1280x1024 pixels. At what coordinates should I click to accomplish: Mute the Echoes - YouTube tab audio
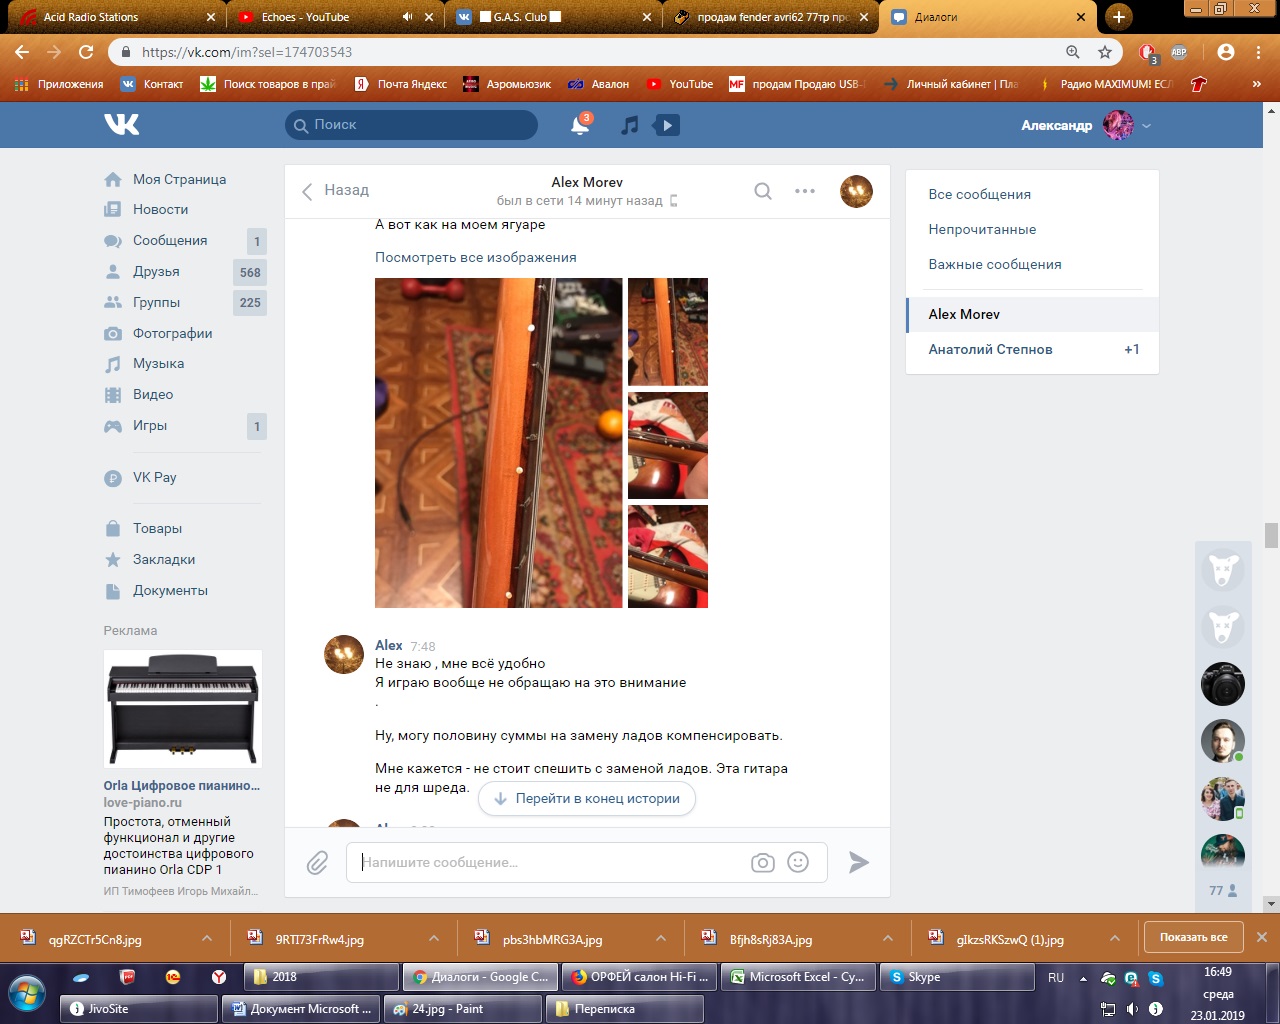pyautogui.click(x=407, y=17)
